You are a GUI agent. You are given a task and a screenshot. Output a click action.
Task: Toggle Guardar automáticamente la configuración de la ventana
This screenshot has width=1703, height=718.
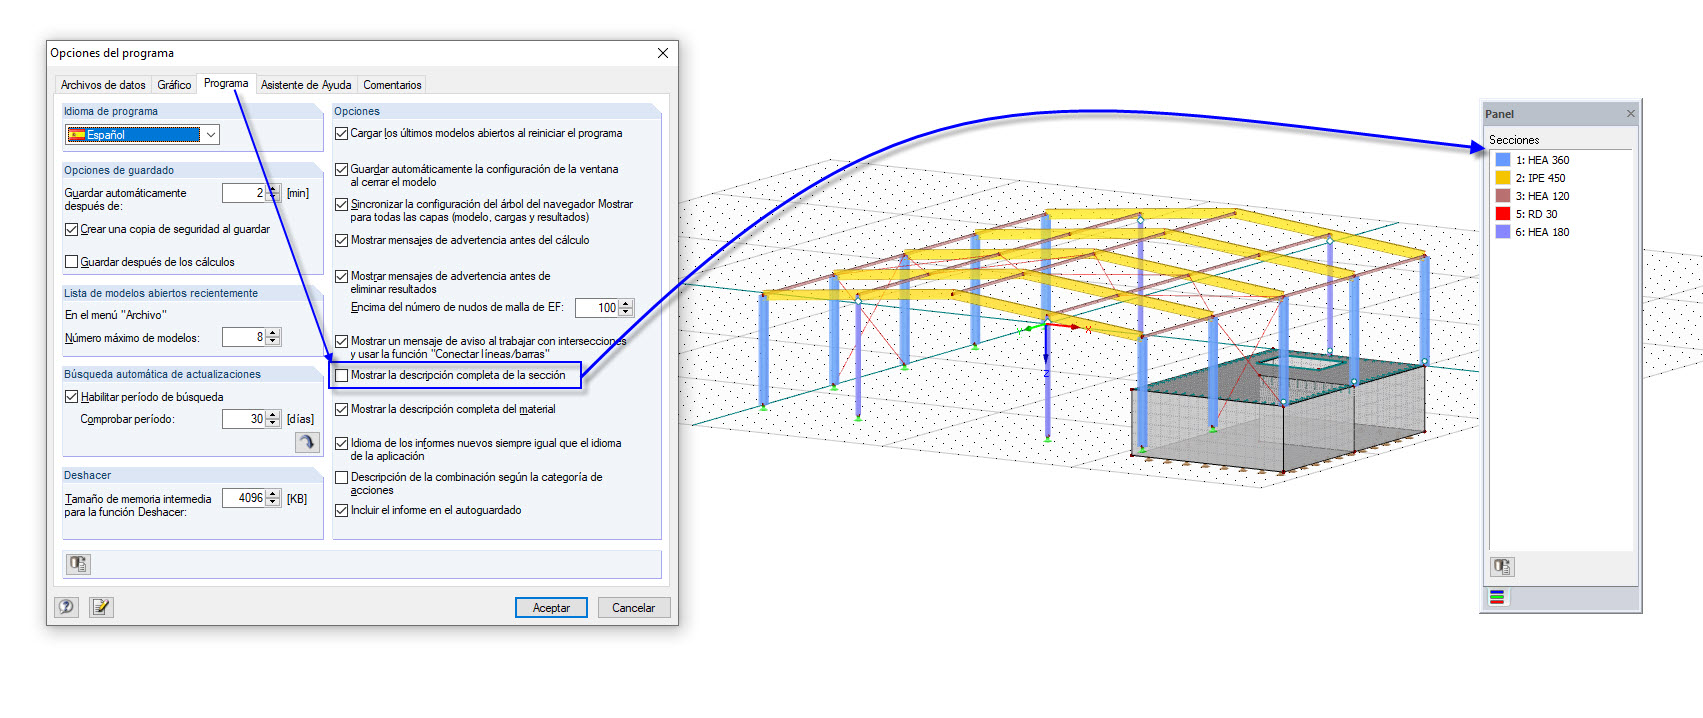point(342,169)
